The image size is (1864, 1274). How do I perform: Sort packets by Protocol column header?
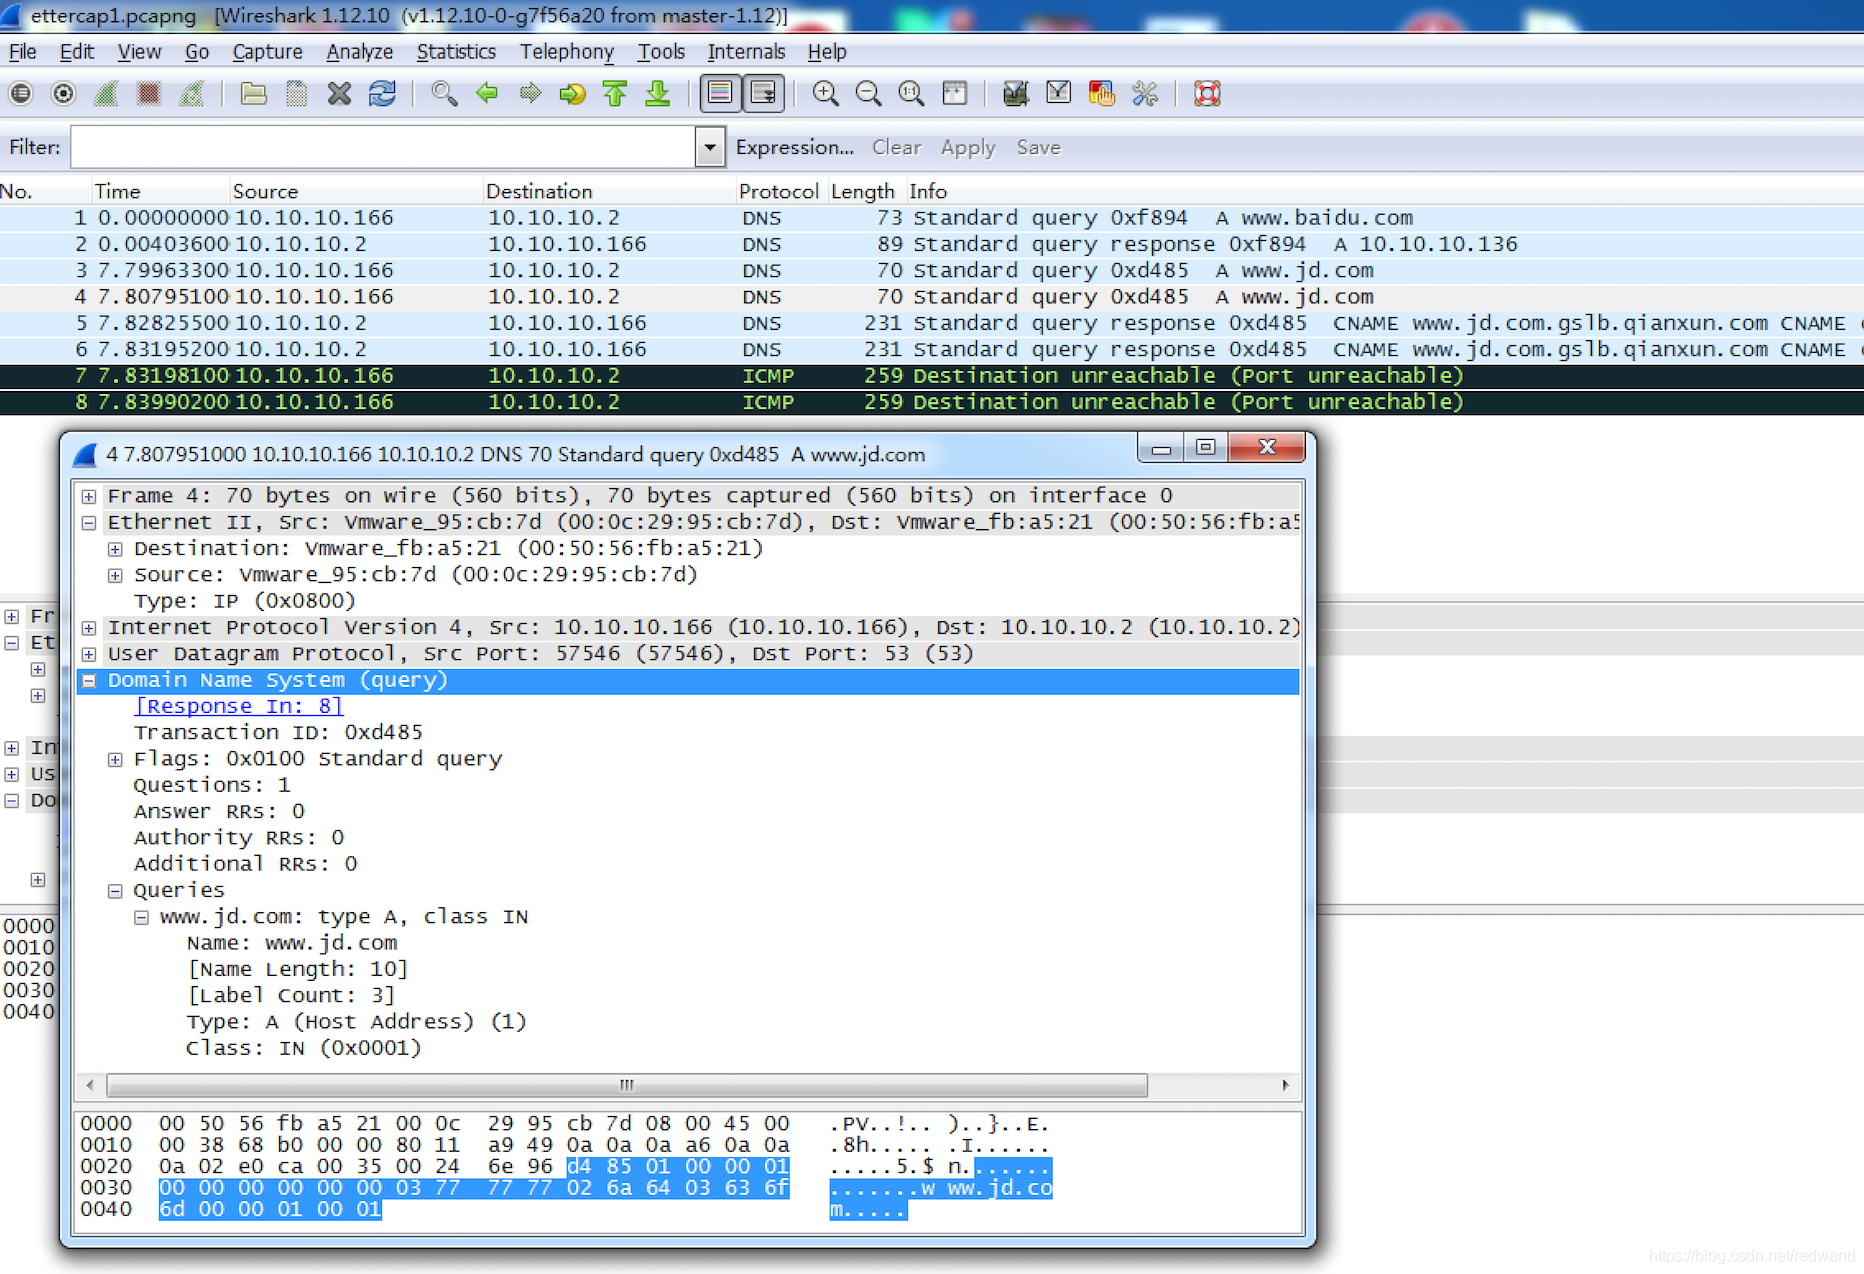[778, 191]
